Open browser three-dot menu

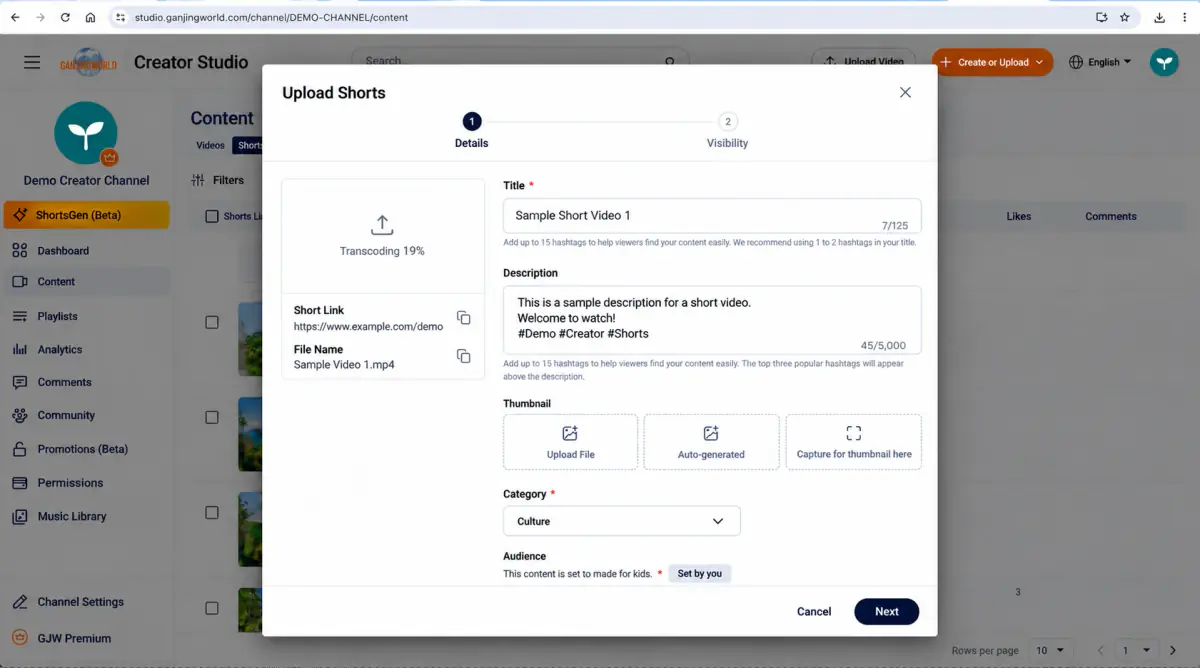point(1184,17)
